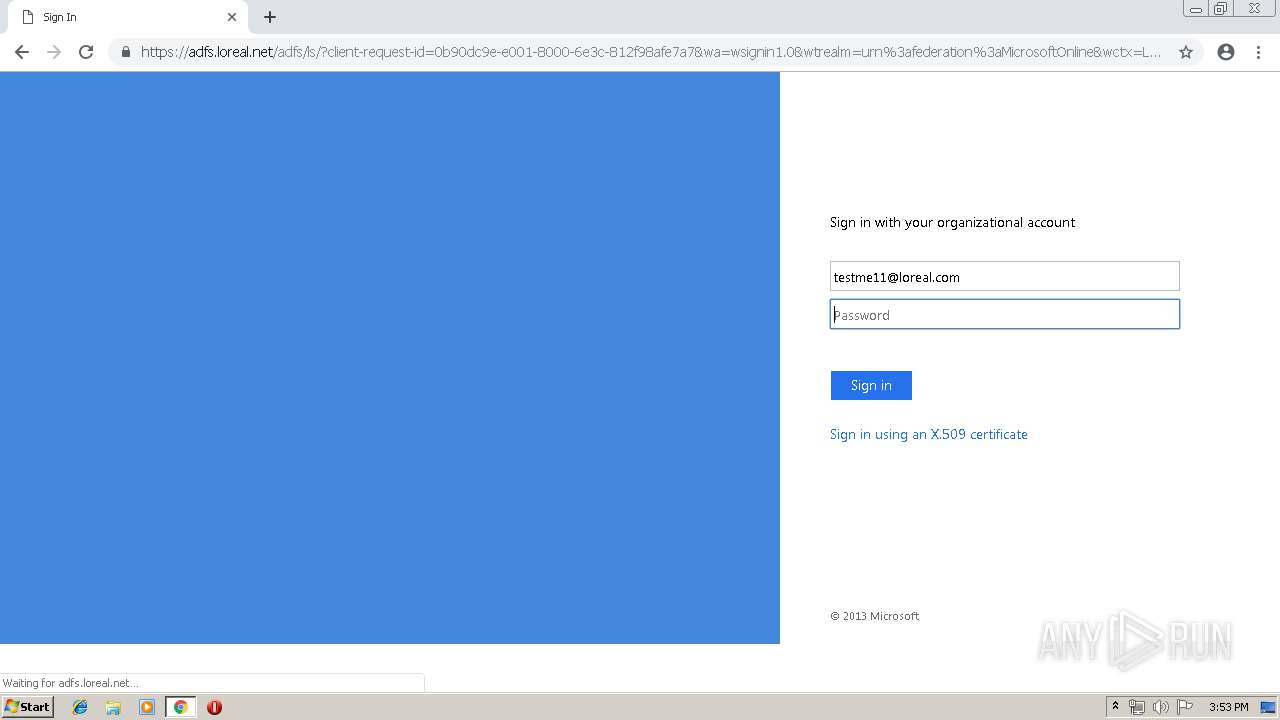Focus the Password input field
The image size is (1280, 720).
point(1005,314)
